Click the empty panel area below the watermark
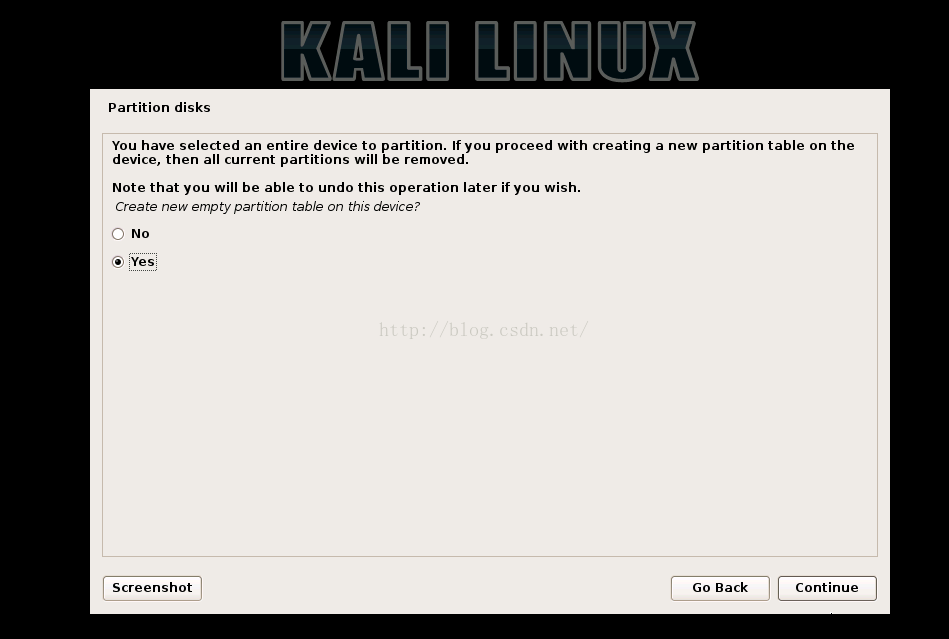This screenshot has height=639, width=949. pyautogui.click(x=490, y=448)
